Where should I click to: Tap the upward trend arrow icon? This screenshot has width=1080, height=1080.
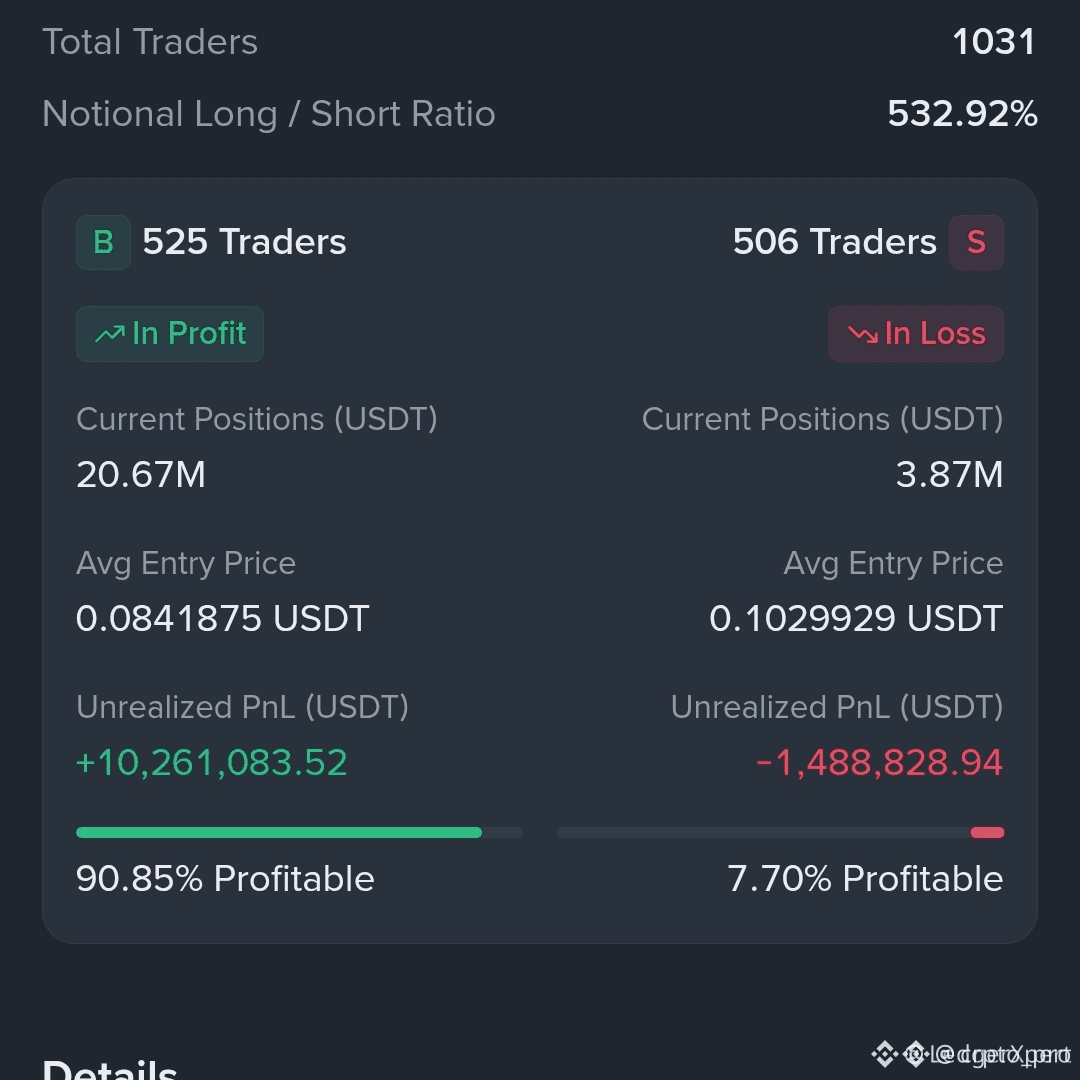pos(110,334)
